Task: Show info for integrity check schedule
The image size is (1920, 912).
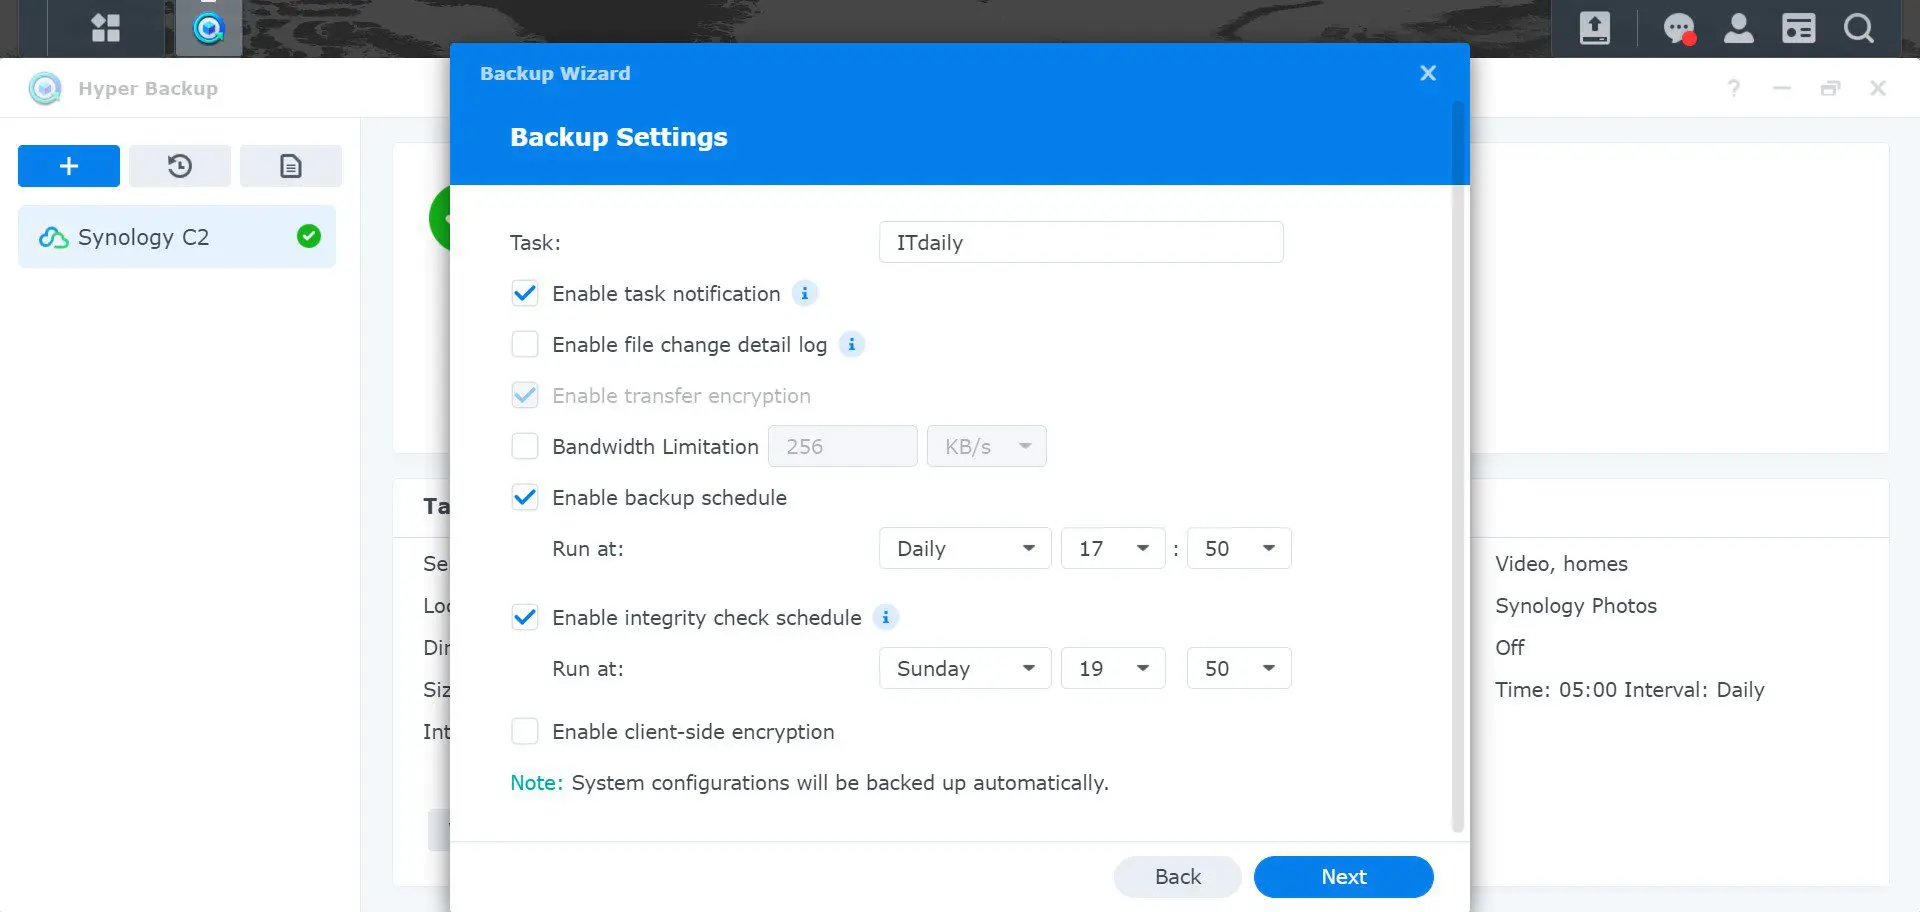Action: (885, 617)
